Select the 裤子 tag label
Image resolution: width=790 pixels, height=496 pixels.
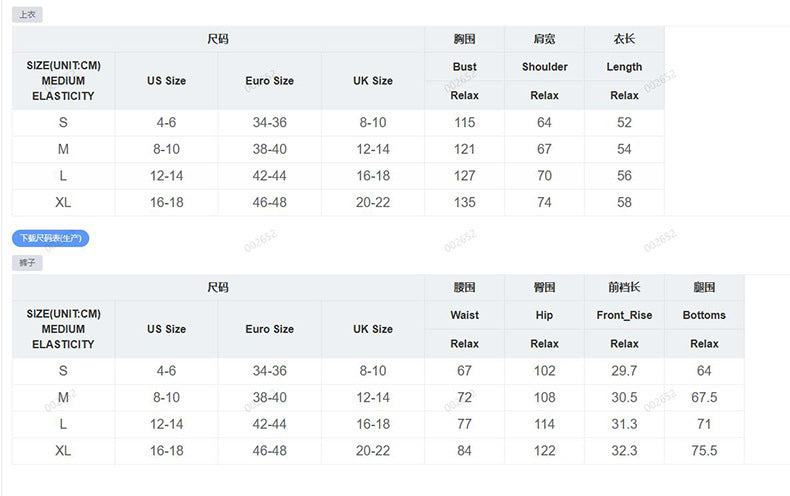[x=27, y=263]
